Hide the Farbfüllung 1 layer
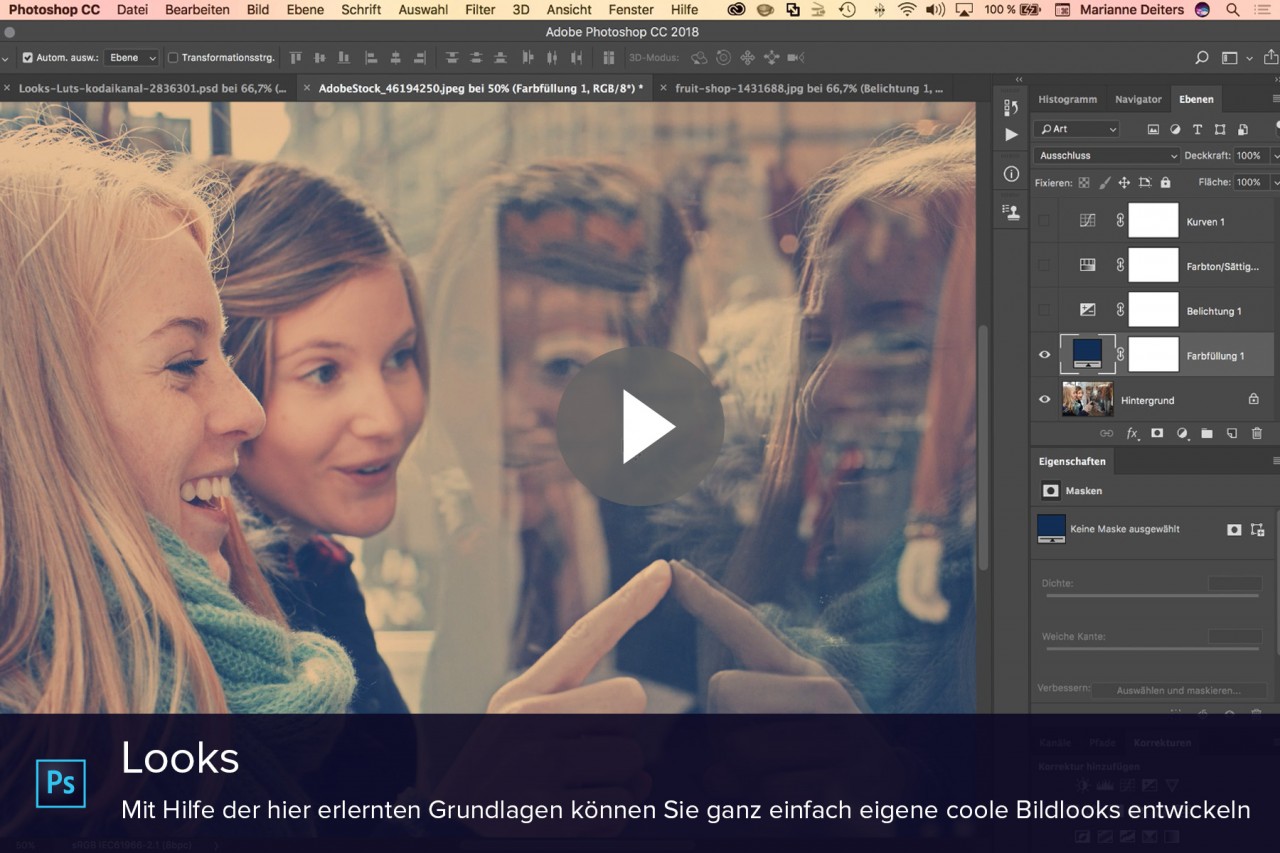This screenshot has width=1280, height=853. tap(1045, 355)
